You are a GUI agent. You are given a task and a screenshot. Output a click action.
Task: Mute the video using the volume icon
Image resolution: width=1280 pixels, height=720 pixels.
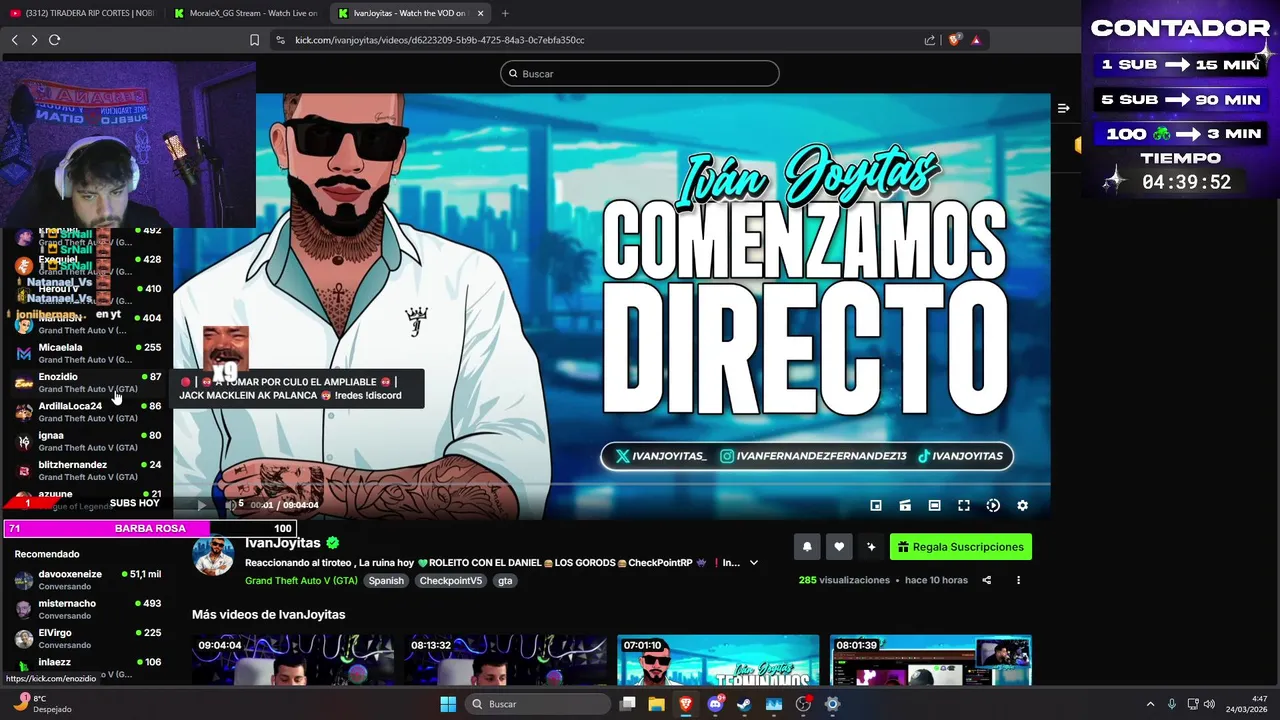coord(229,505)
